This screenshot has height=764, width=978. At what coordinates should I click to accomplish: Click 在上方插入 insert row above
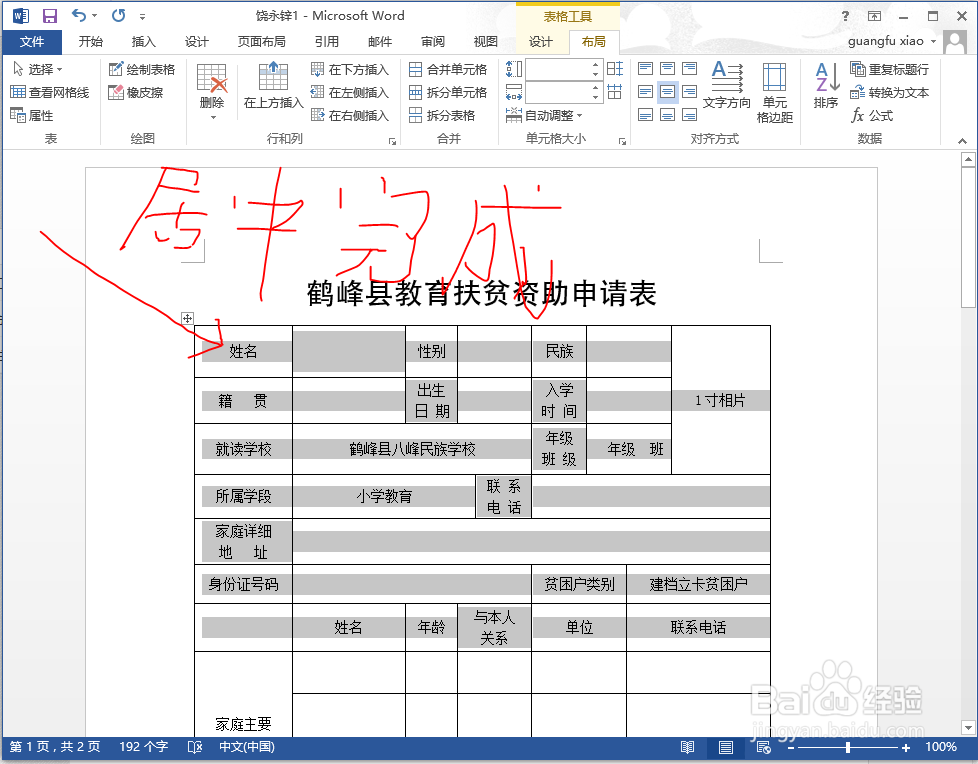pos(273,86)
